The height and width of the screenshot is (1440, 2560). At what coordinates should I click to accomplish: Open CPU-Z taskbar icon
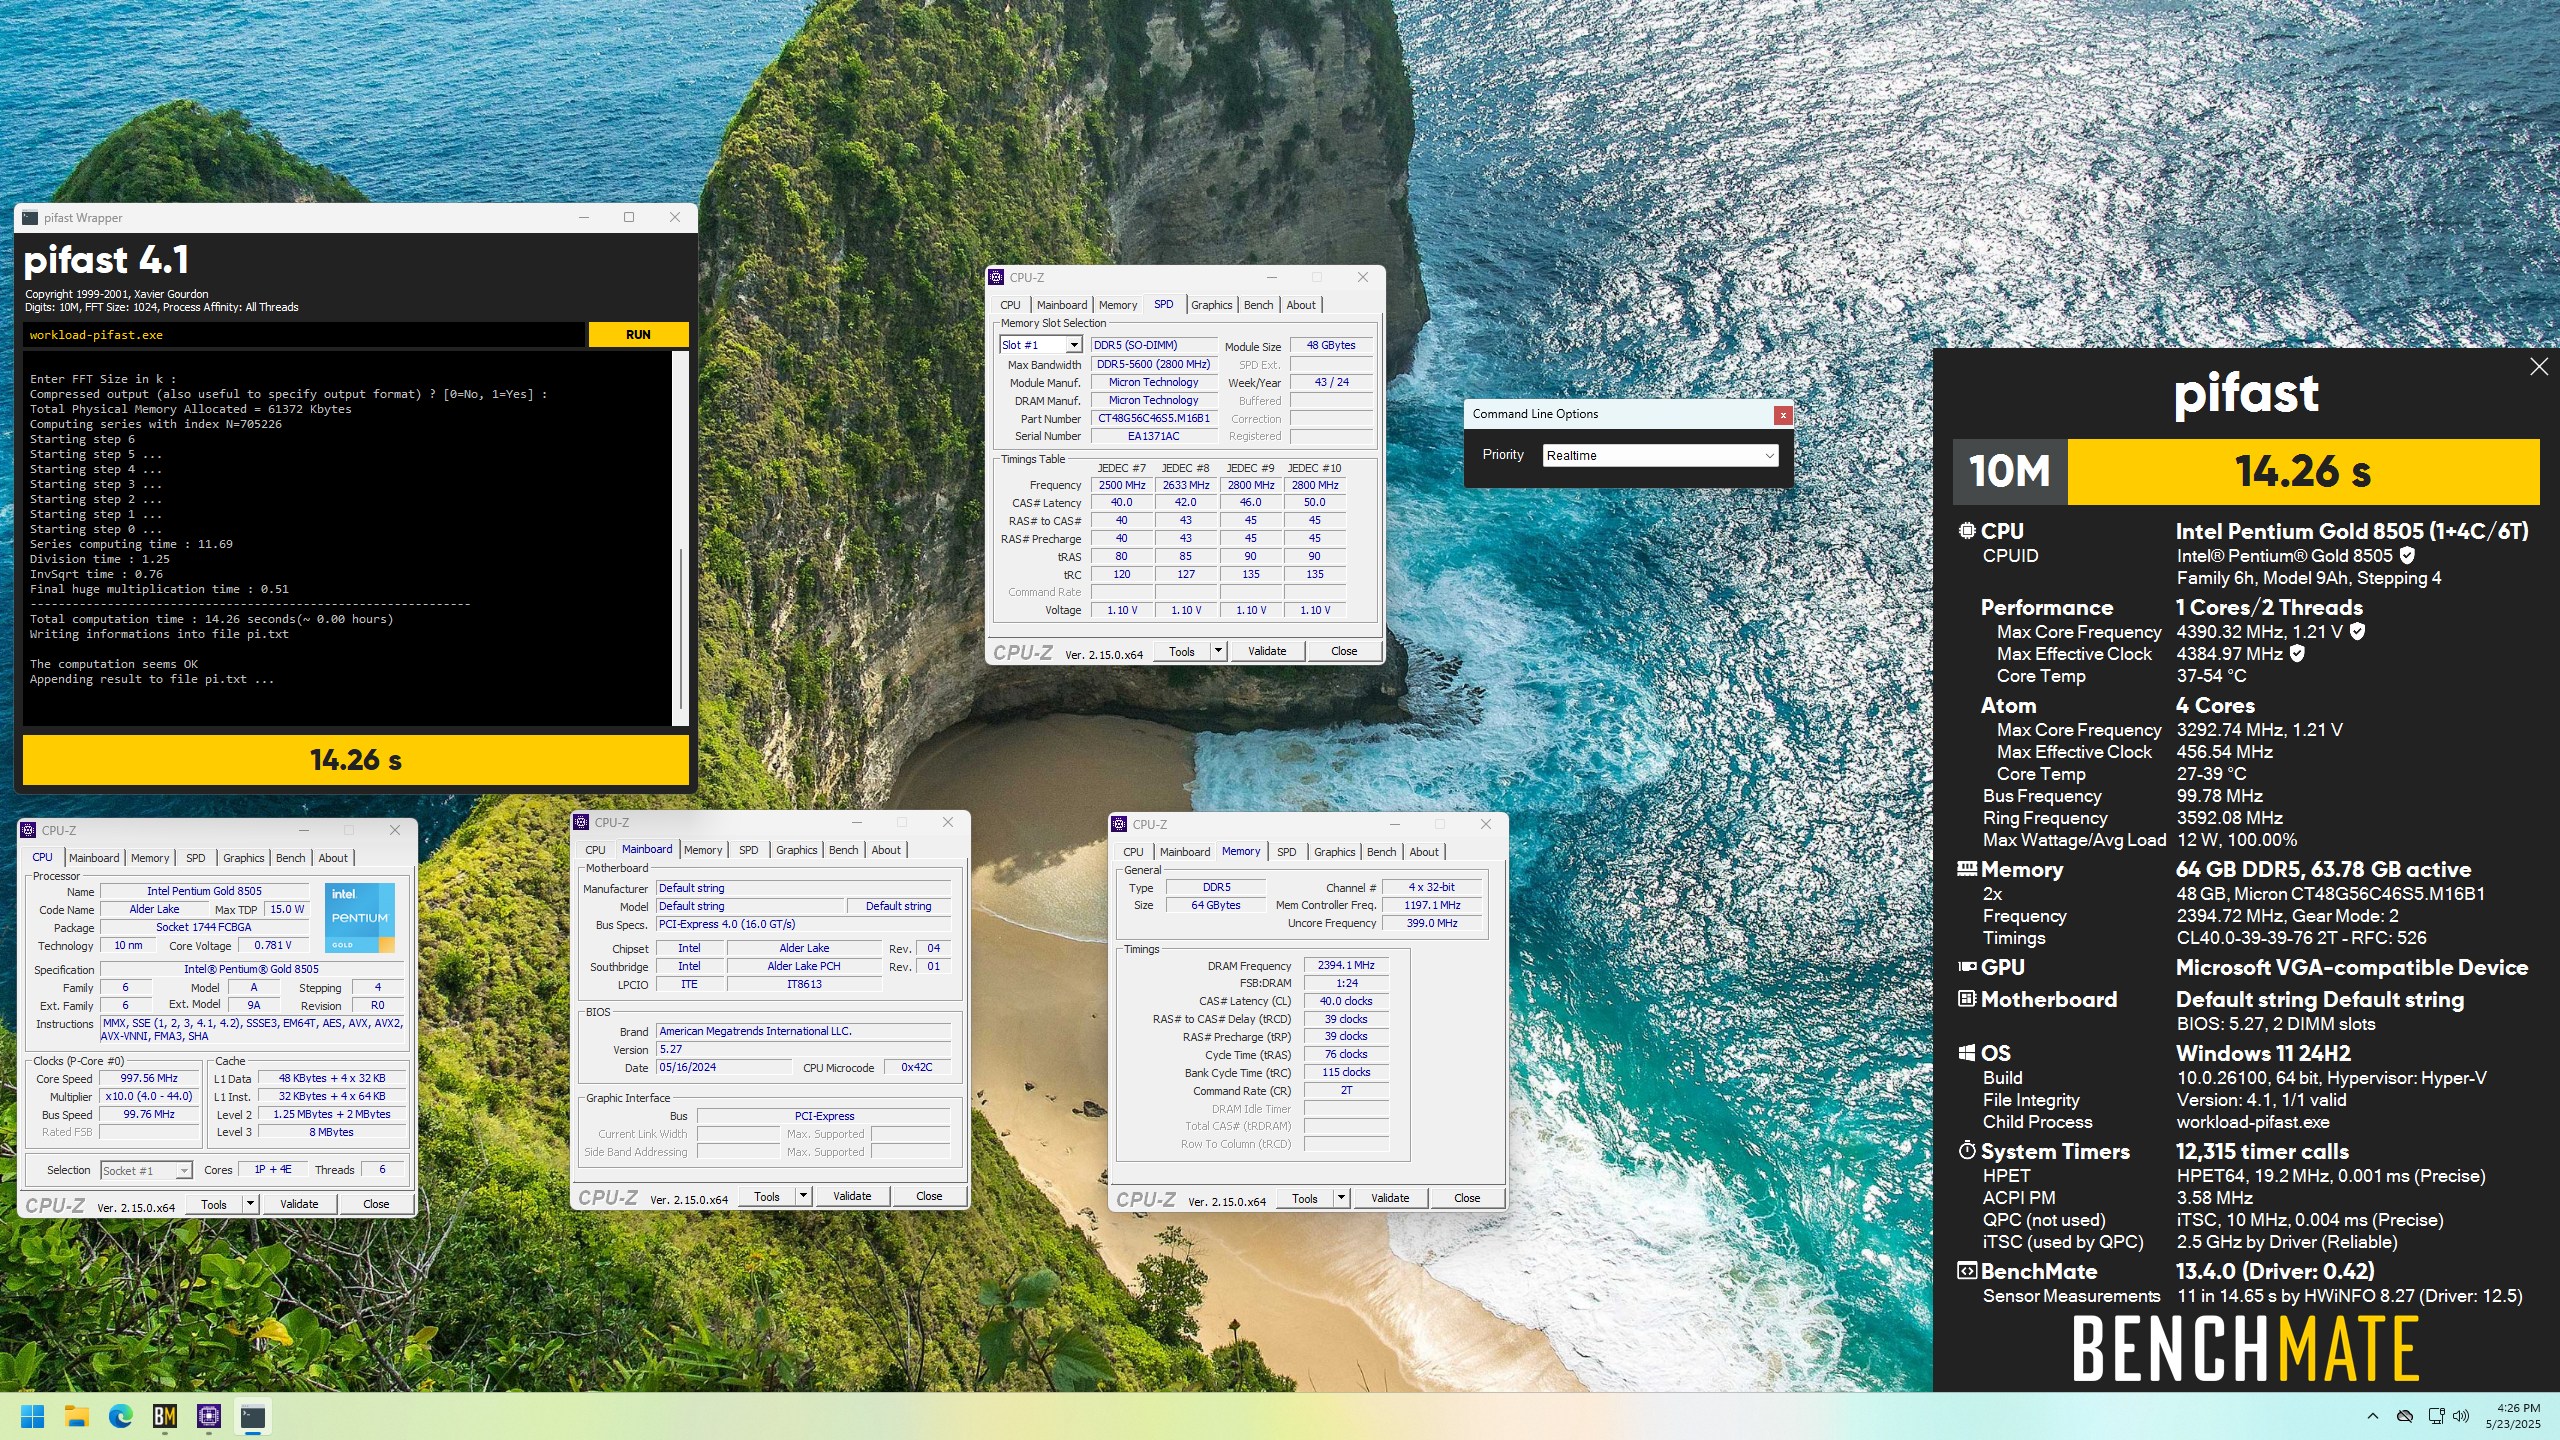tap(209, 1416)
